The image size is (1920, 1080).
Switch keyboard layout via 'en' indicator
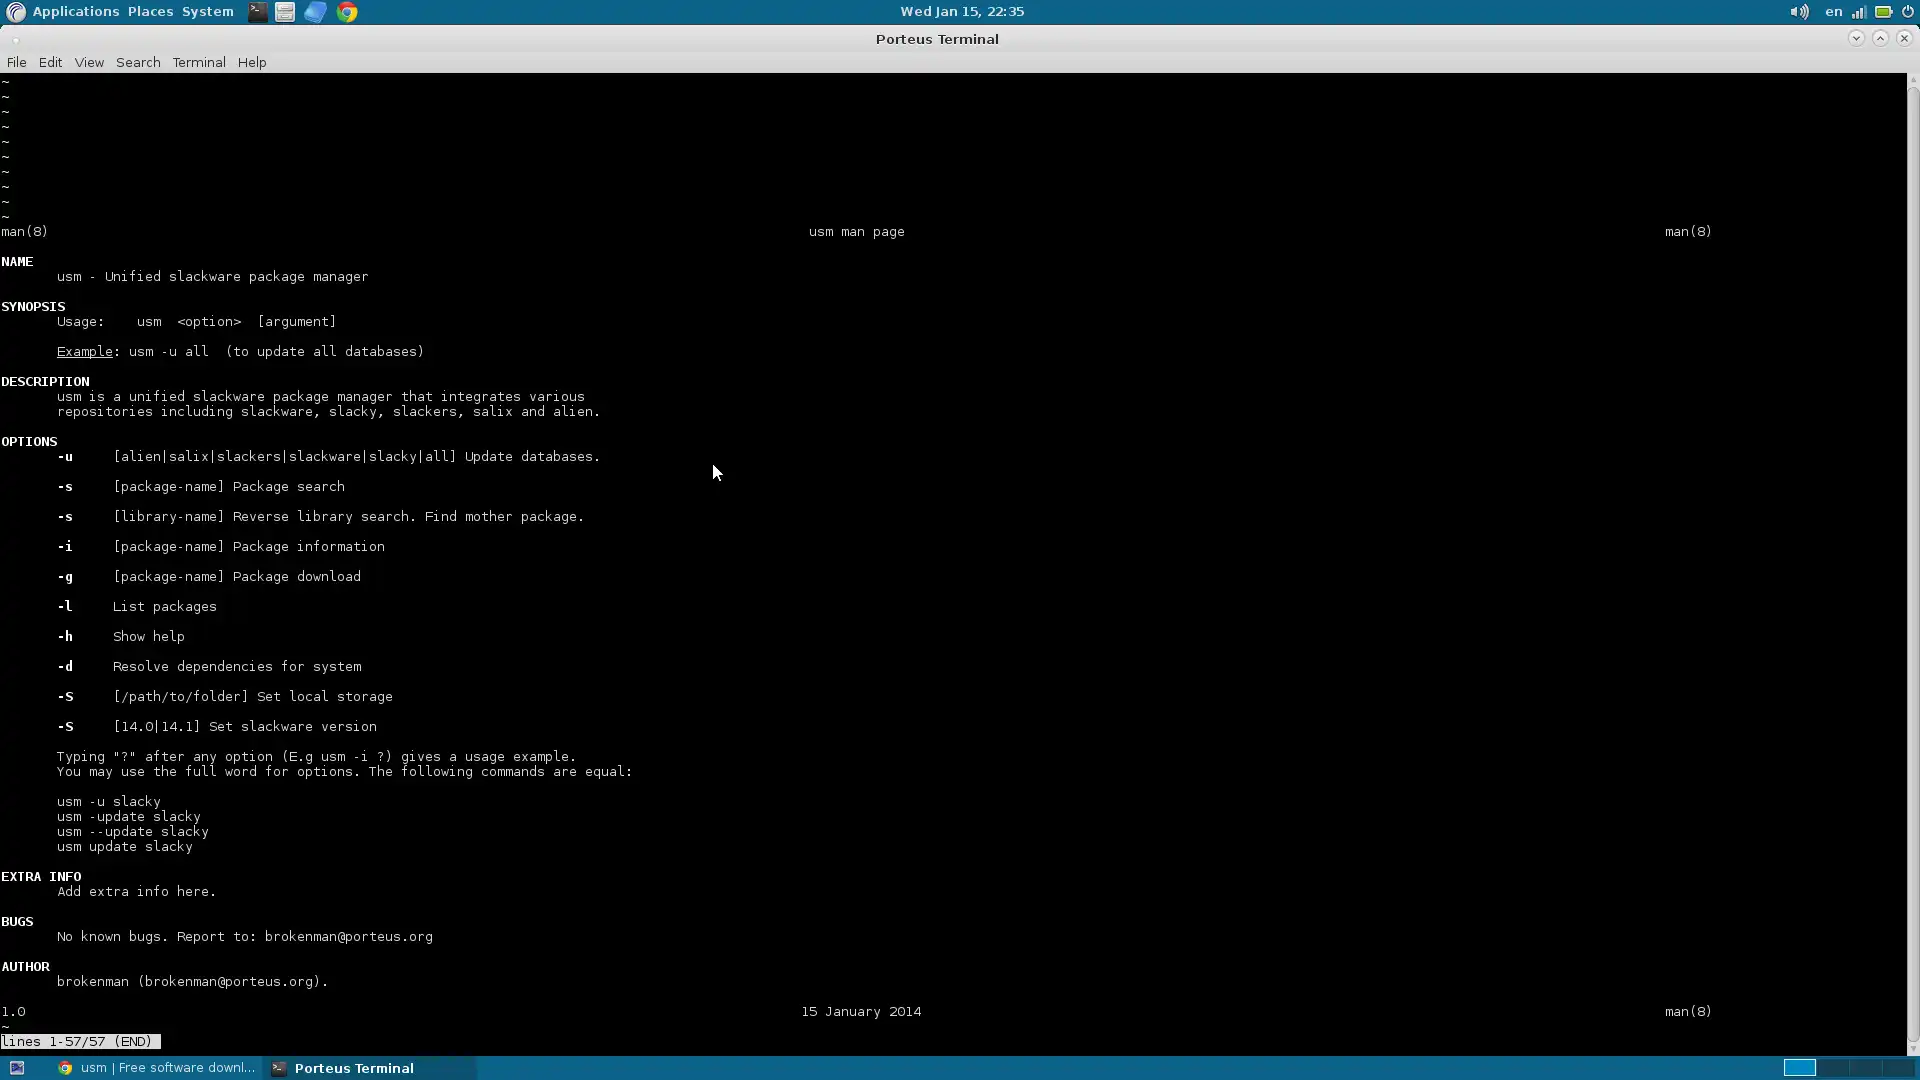point(1833,12)
